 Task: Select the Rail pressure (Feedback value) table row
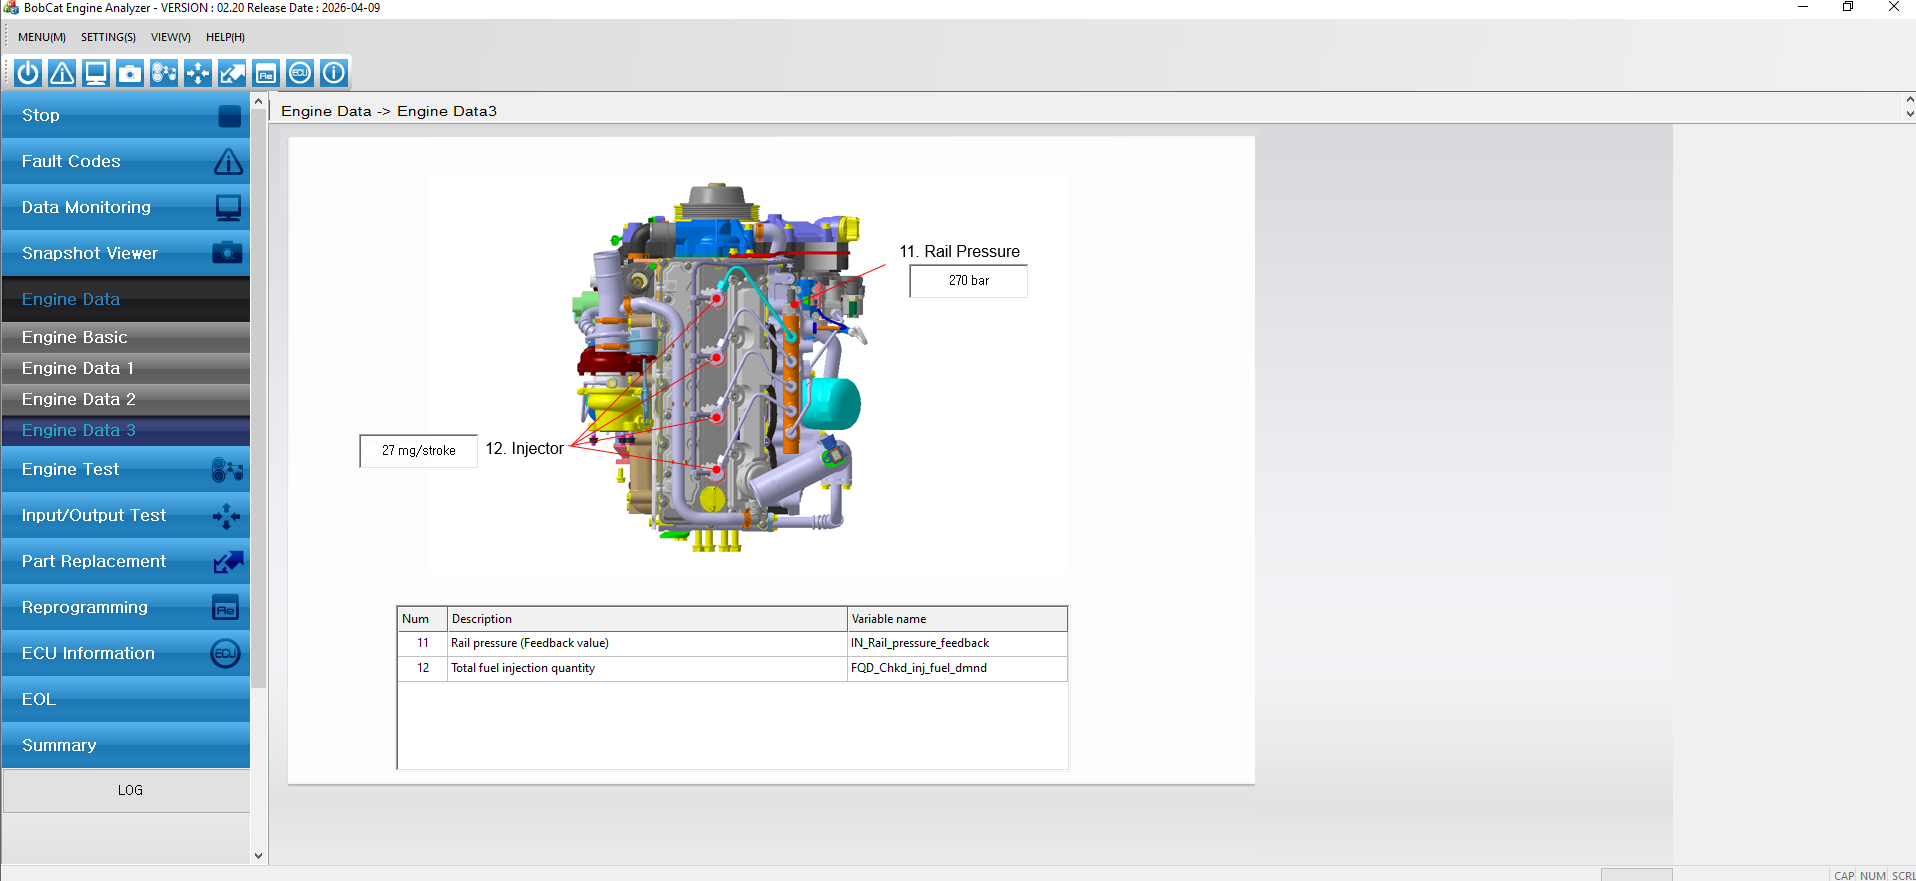click(x=732, y=643)
